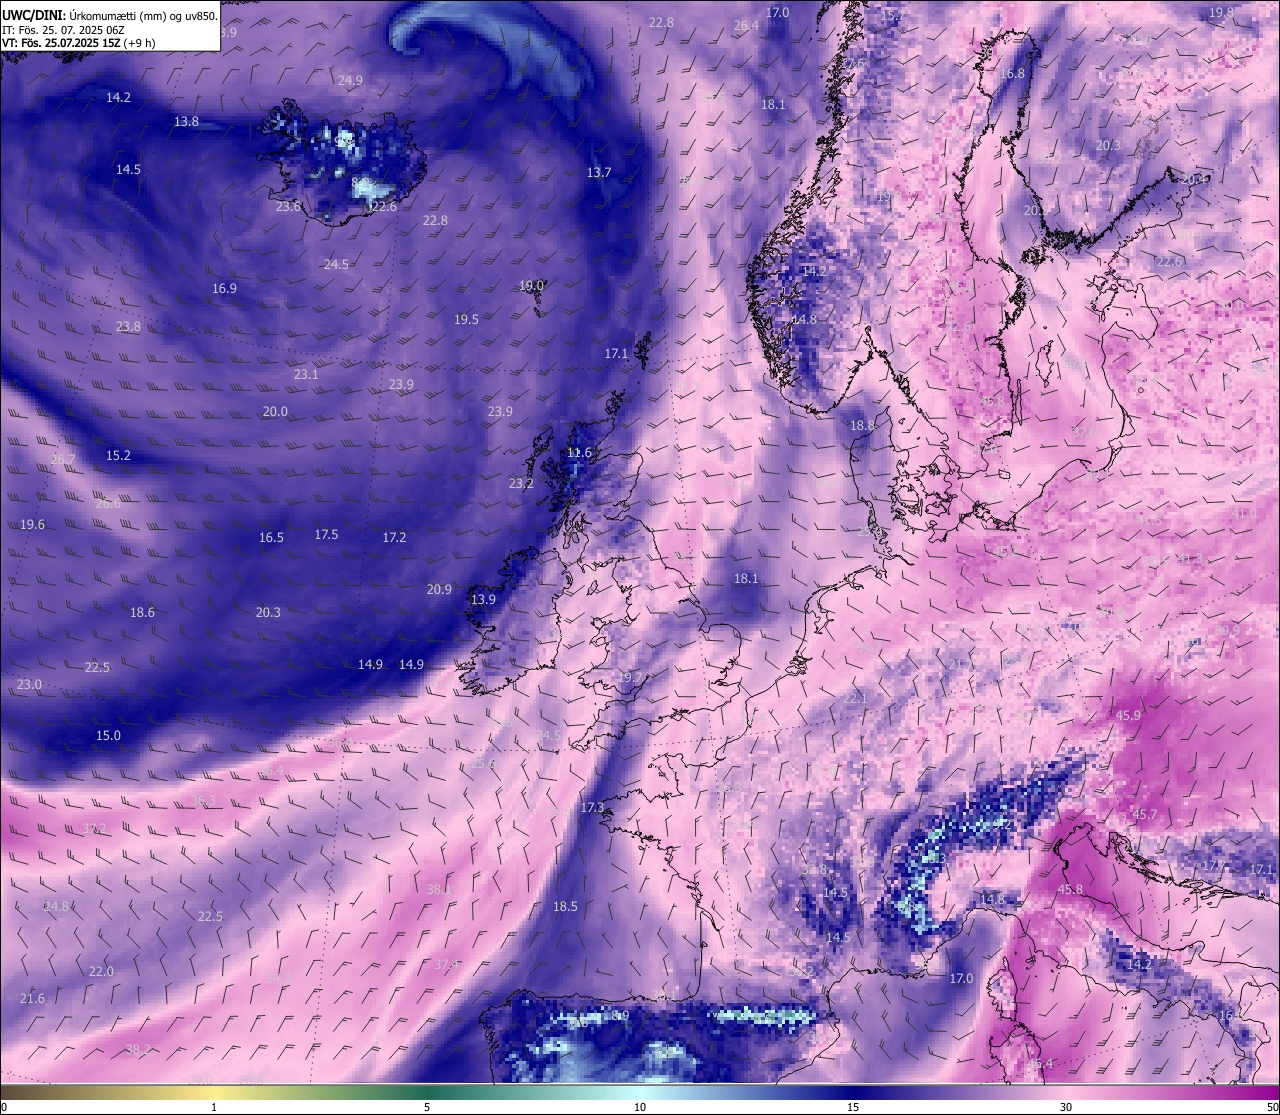Select the 19.8 value in the top-right corner
Viewport: 1280px width, 1115px height.
pyautogui.click(x=1220, y=12)
